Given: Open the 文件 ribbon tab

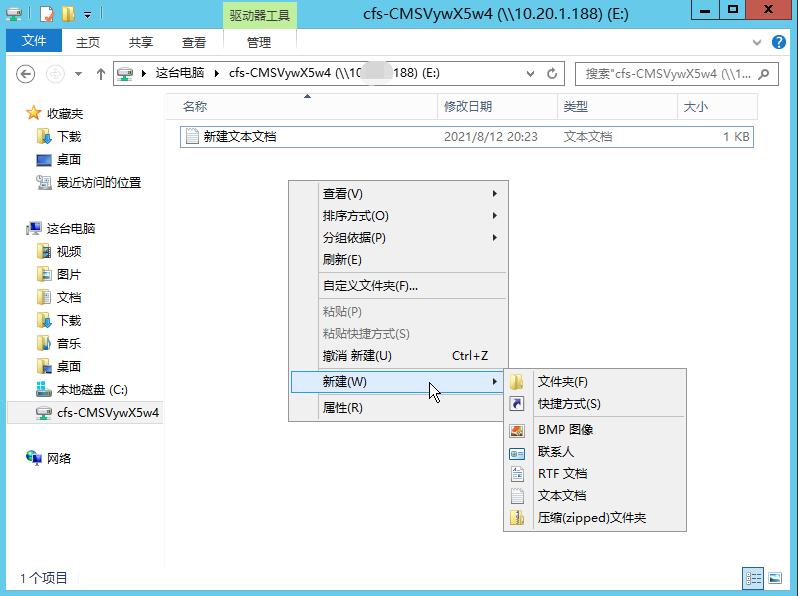Looking at the screenshot, I should [x=34, y=41].
